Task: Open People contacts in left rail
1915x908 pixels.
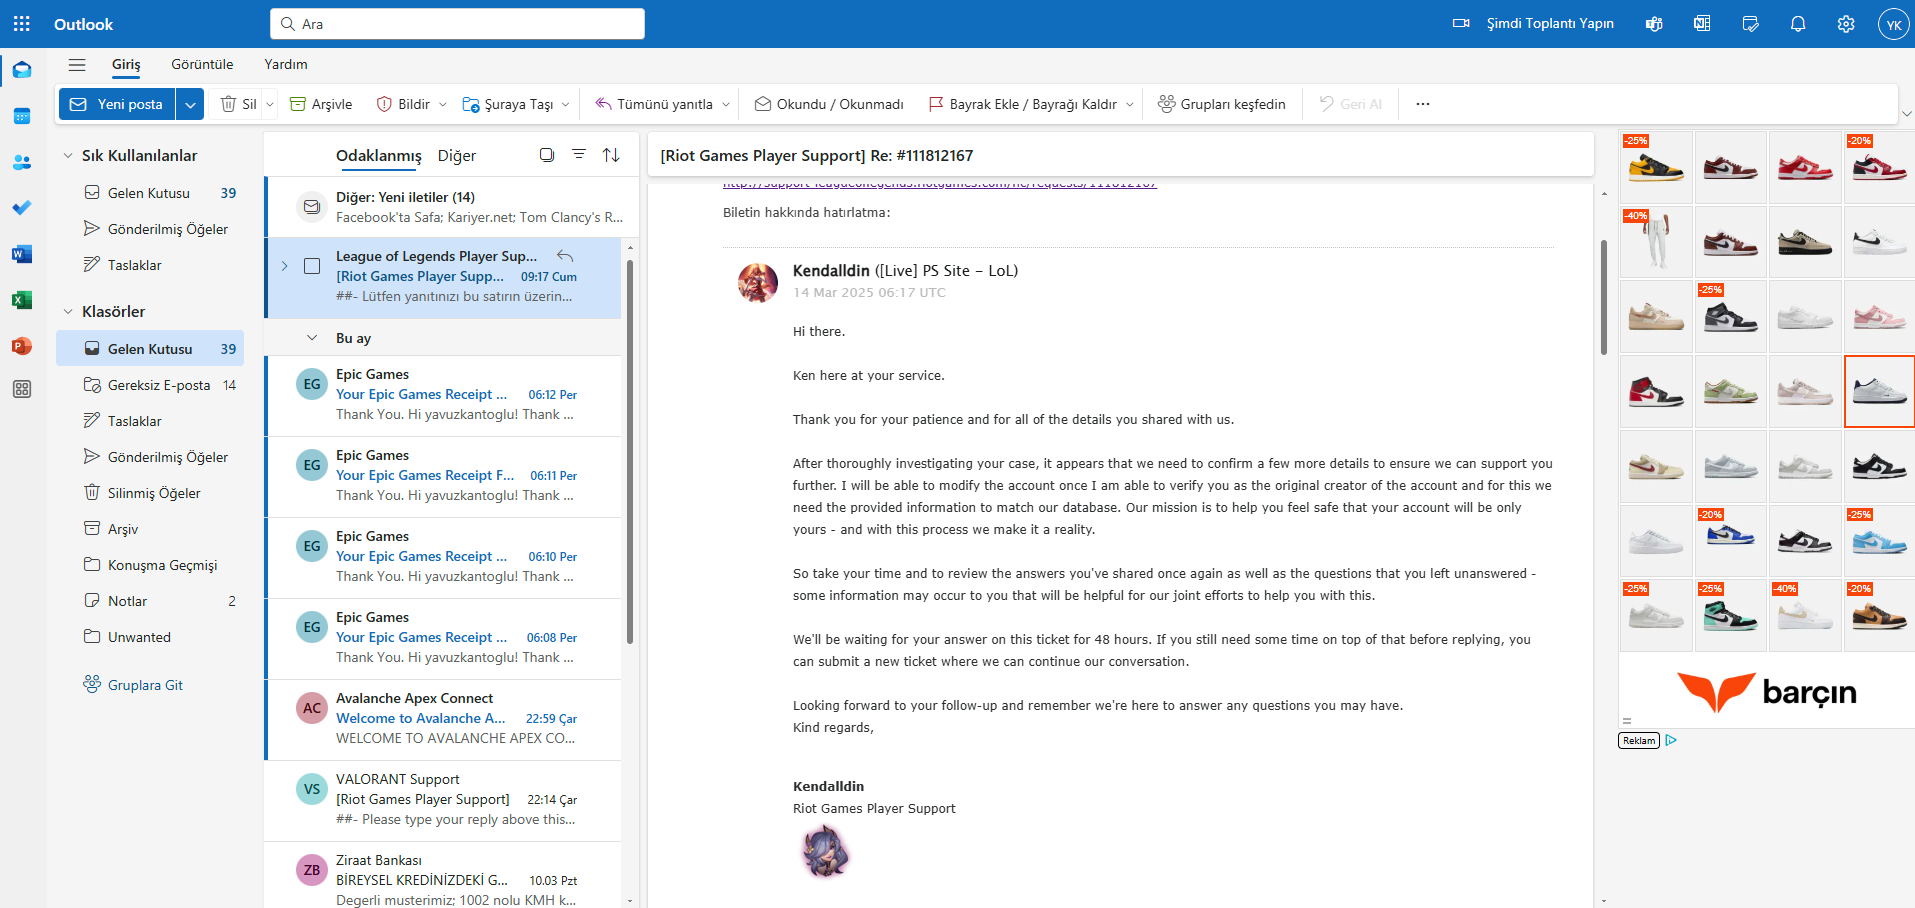Action: click(x=22, y=162)
